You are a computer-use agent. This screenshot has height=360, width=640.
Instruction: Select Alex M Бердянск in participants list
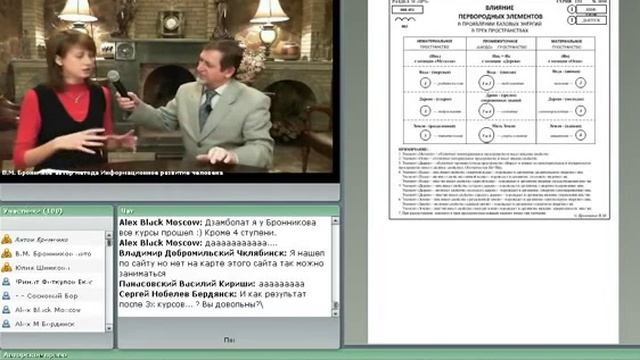click(x=45, y=324)
